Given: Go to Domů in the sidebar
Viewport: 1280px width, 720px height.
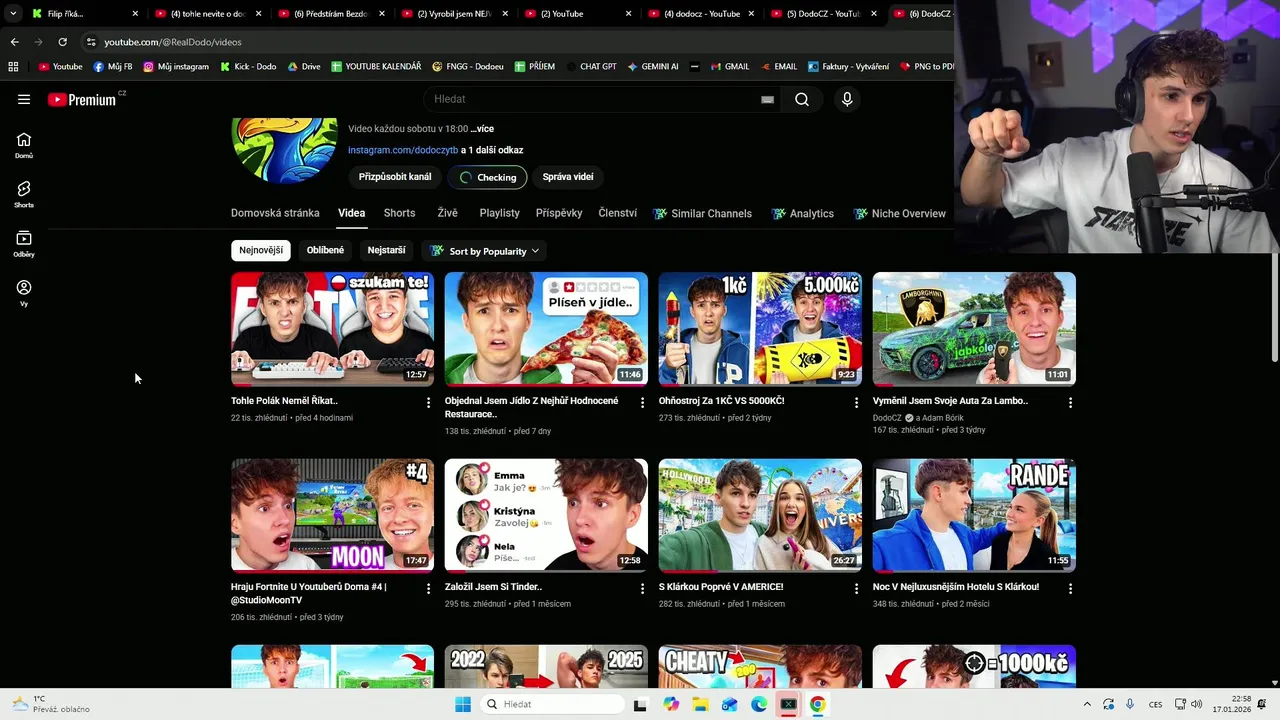Looking at the screenshot, I should pos(24,145).
